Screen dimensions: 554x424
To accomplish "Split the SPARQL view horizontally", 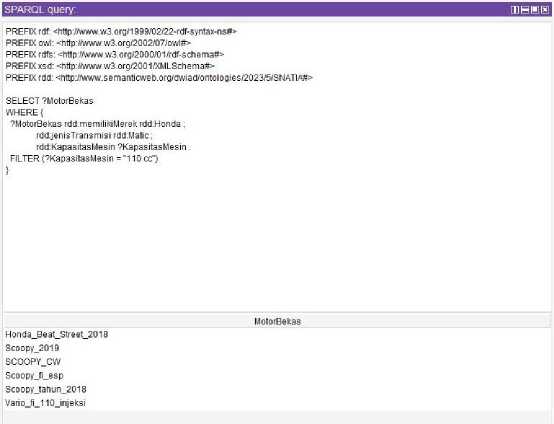I will 525,10.
